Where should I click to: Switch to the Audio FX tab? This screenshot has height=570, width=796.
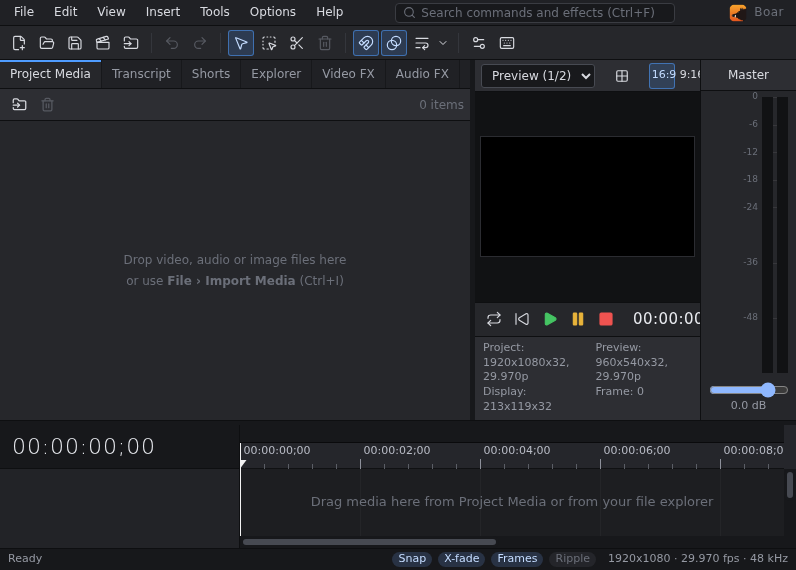coord(422,74)
